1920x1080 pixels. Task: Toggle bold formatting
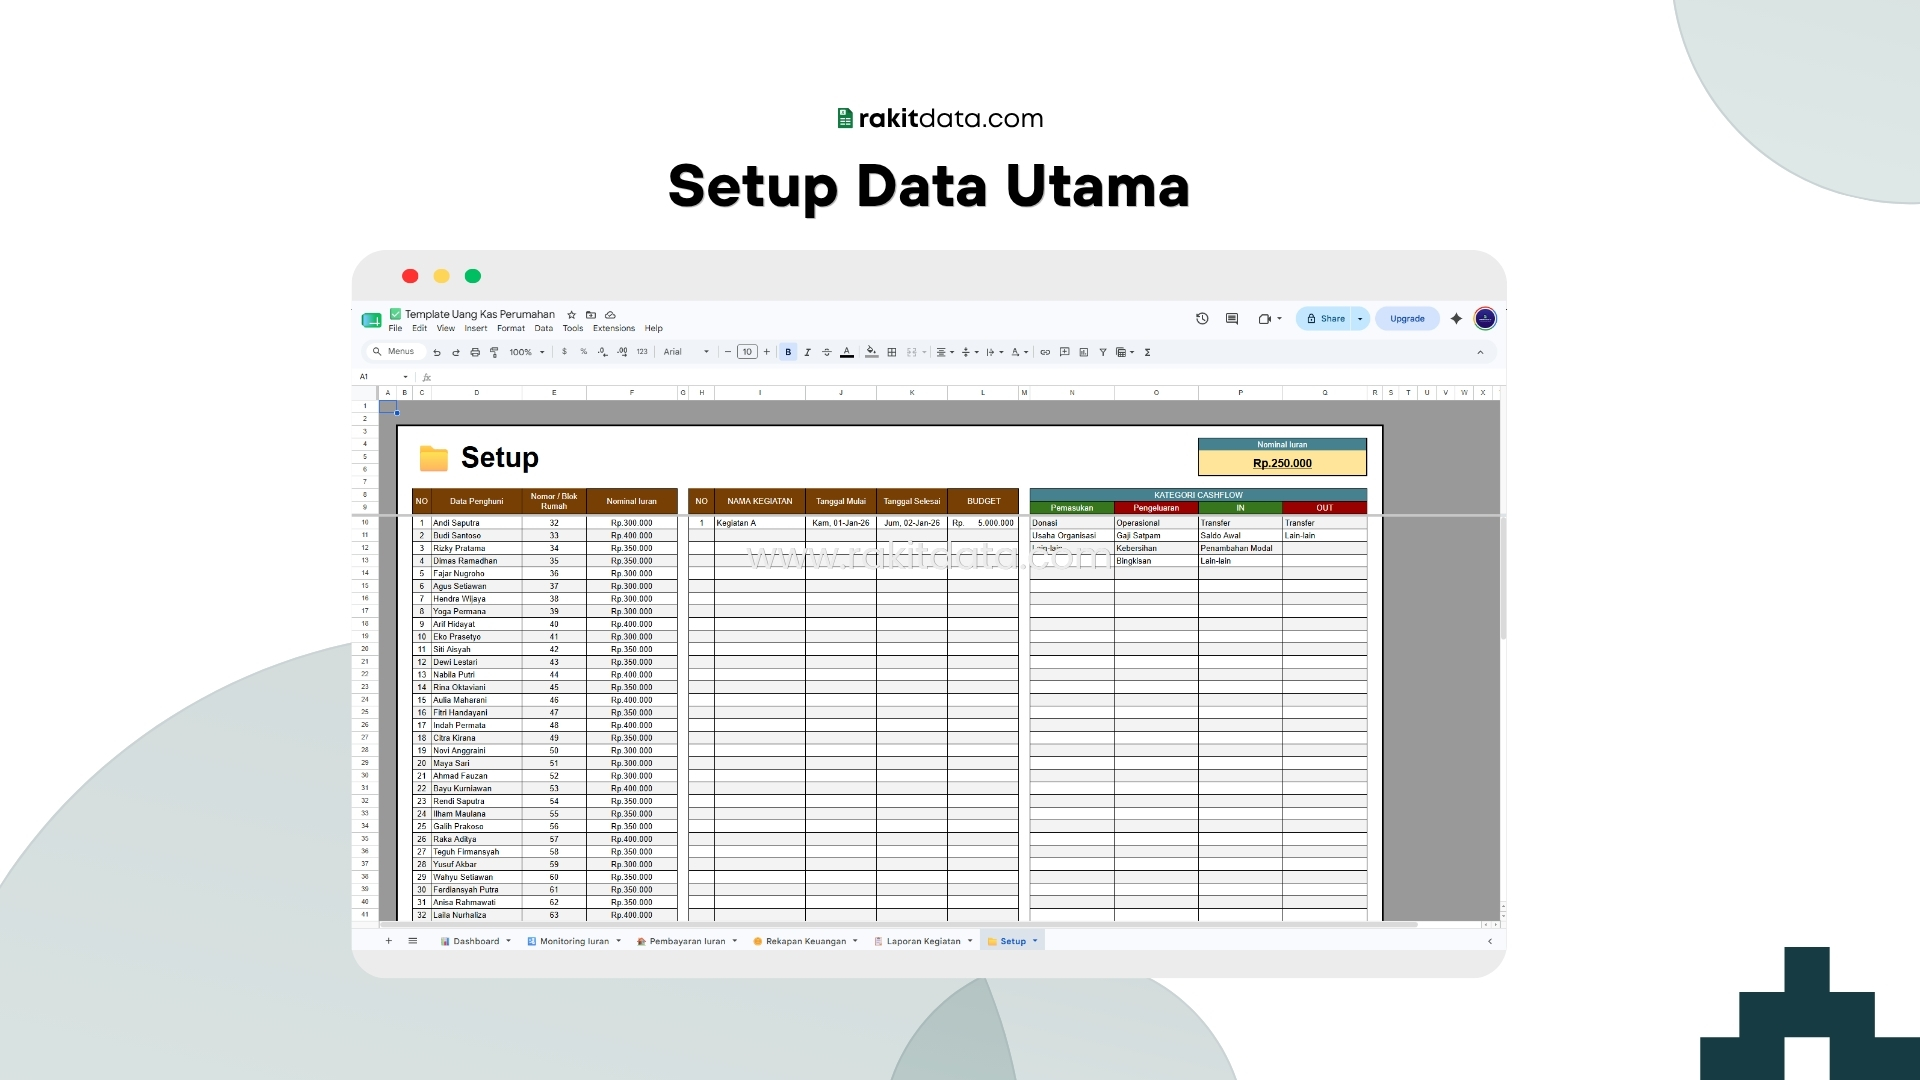pyautogui.click(x=788, y=352)
